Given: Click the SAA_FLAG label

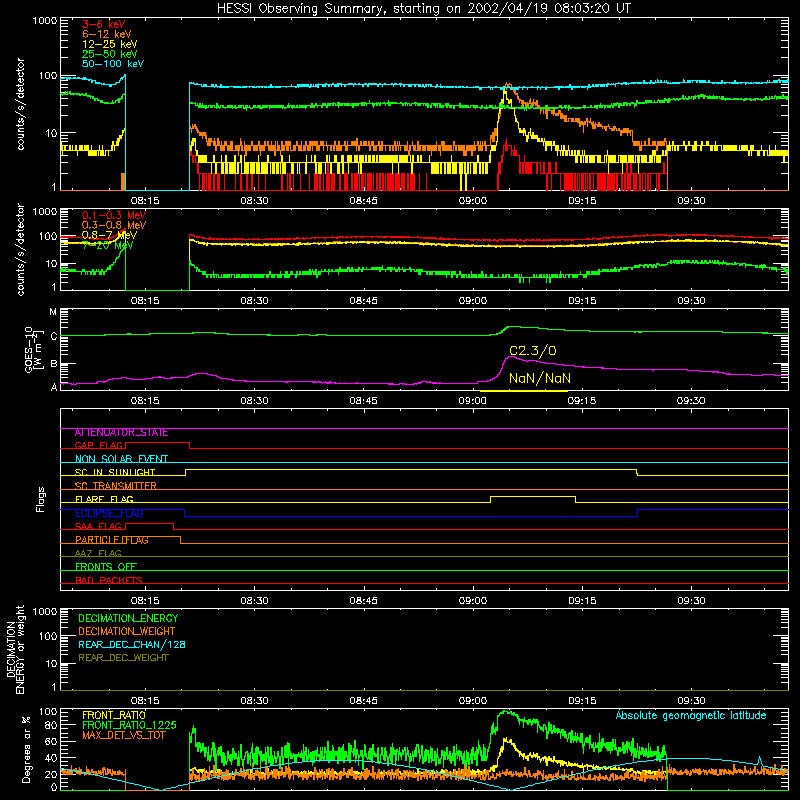Looking at the screenshot, I should (x=98, y=526).
